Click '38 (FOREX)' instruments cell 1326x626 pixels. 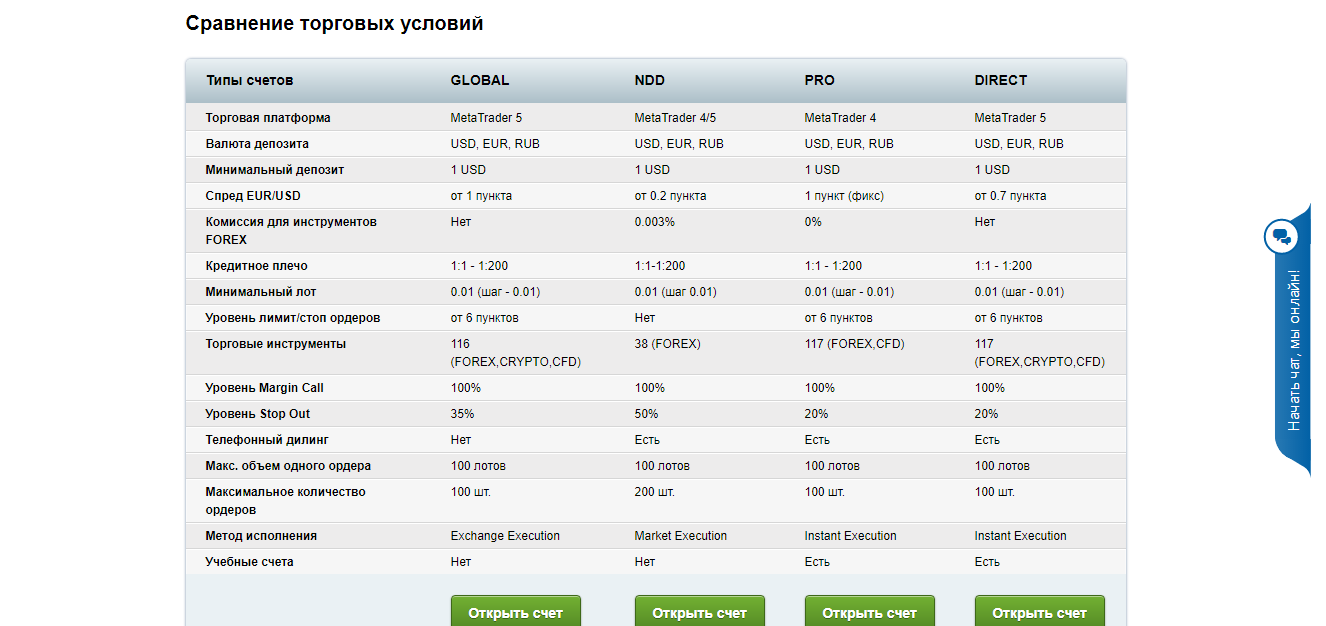pos(668,344)
